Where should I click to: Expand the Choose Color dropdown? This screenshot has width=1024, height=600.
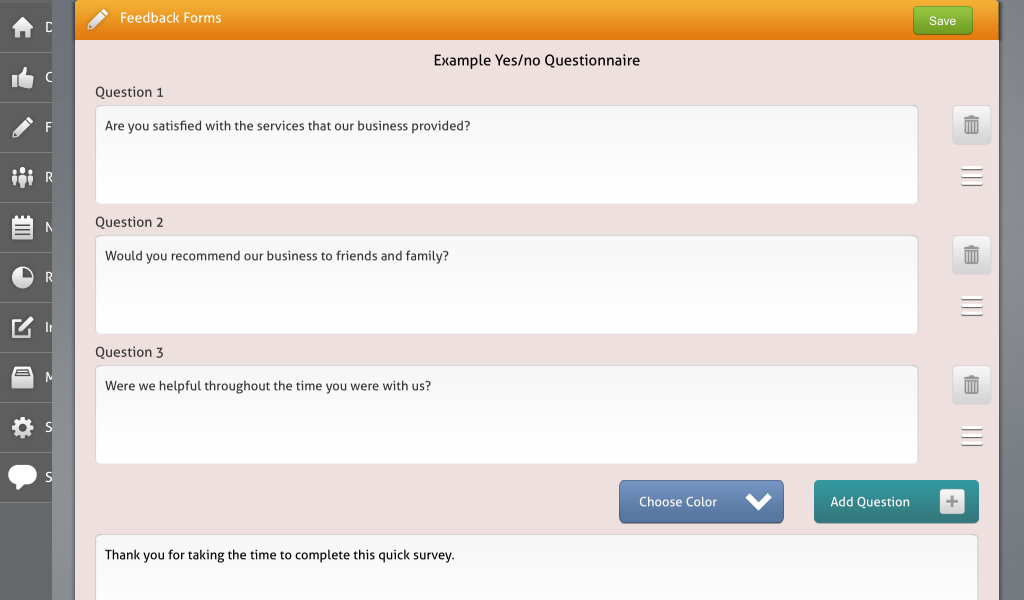tap(700, 502)
